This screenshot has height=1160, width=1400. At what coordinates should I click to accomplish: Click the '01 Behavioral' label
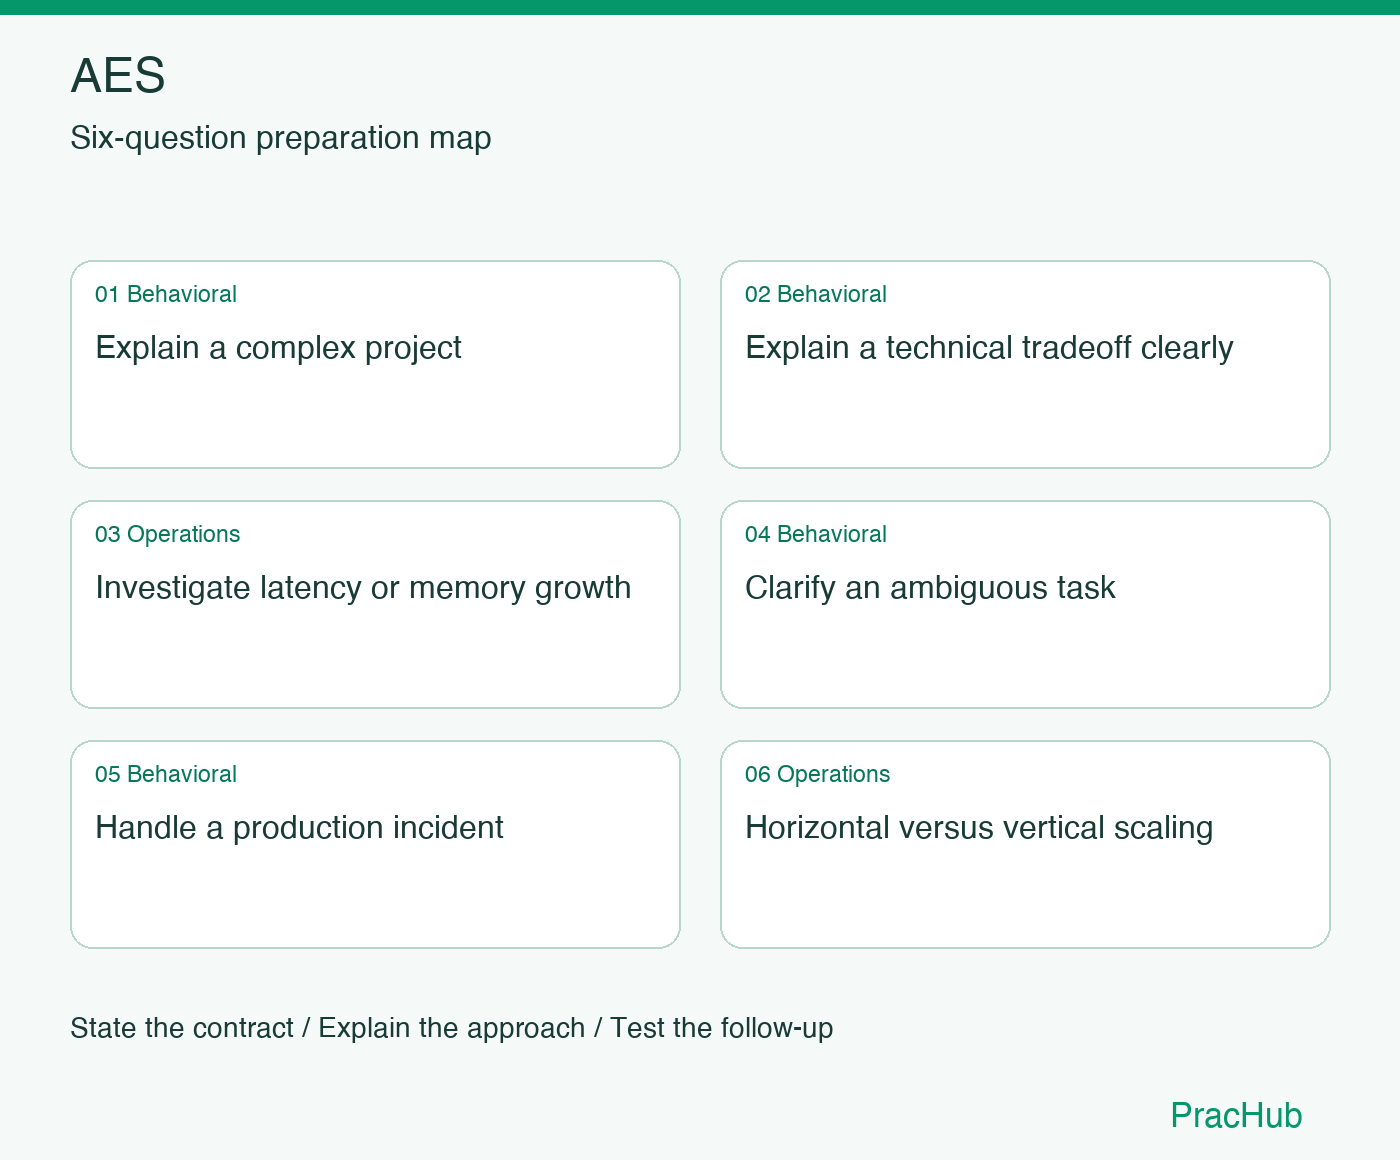tap(166, 294)
